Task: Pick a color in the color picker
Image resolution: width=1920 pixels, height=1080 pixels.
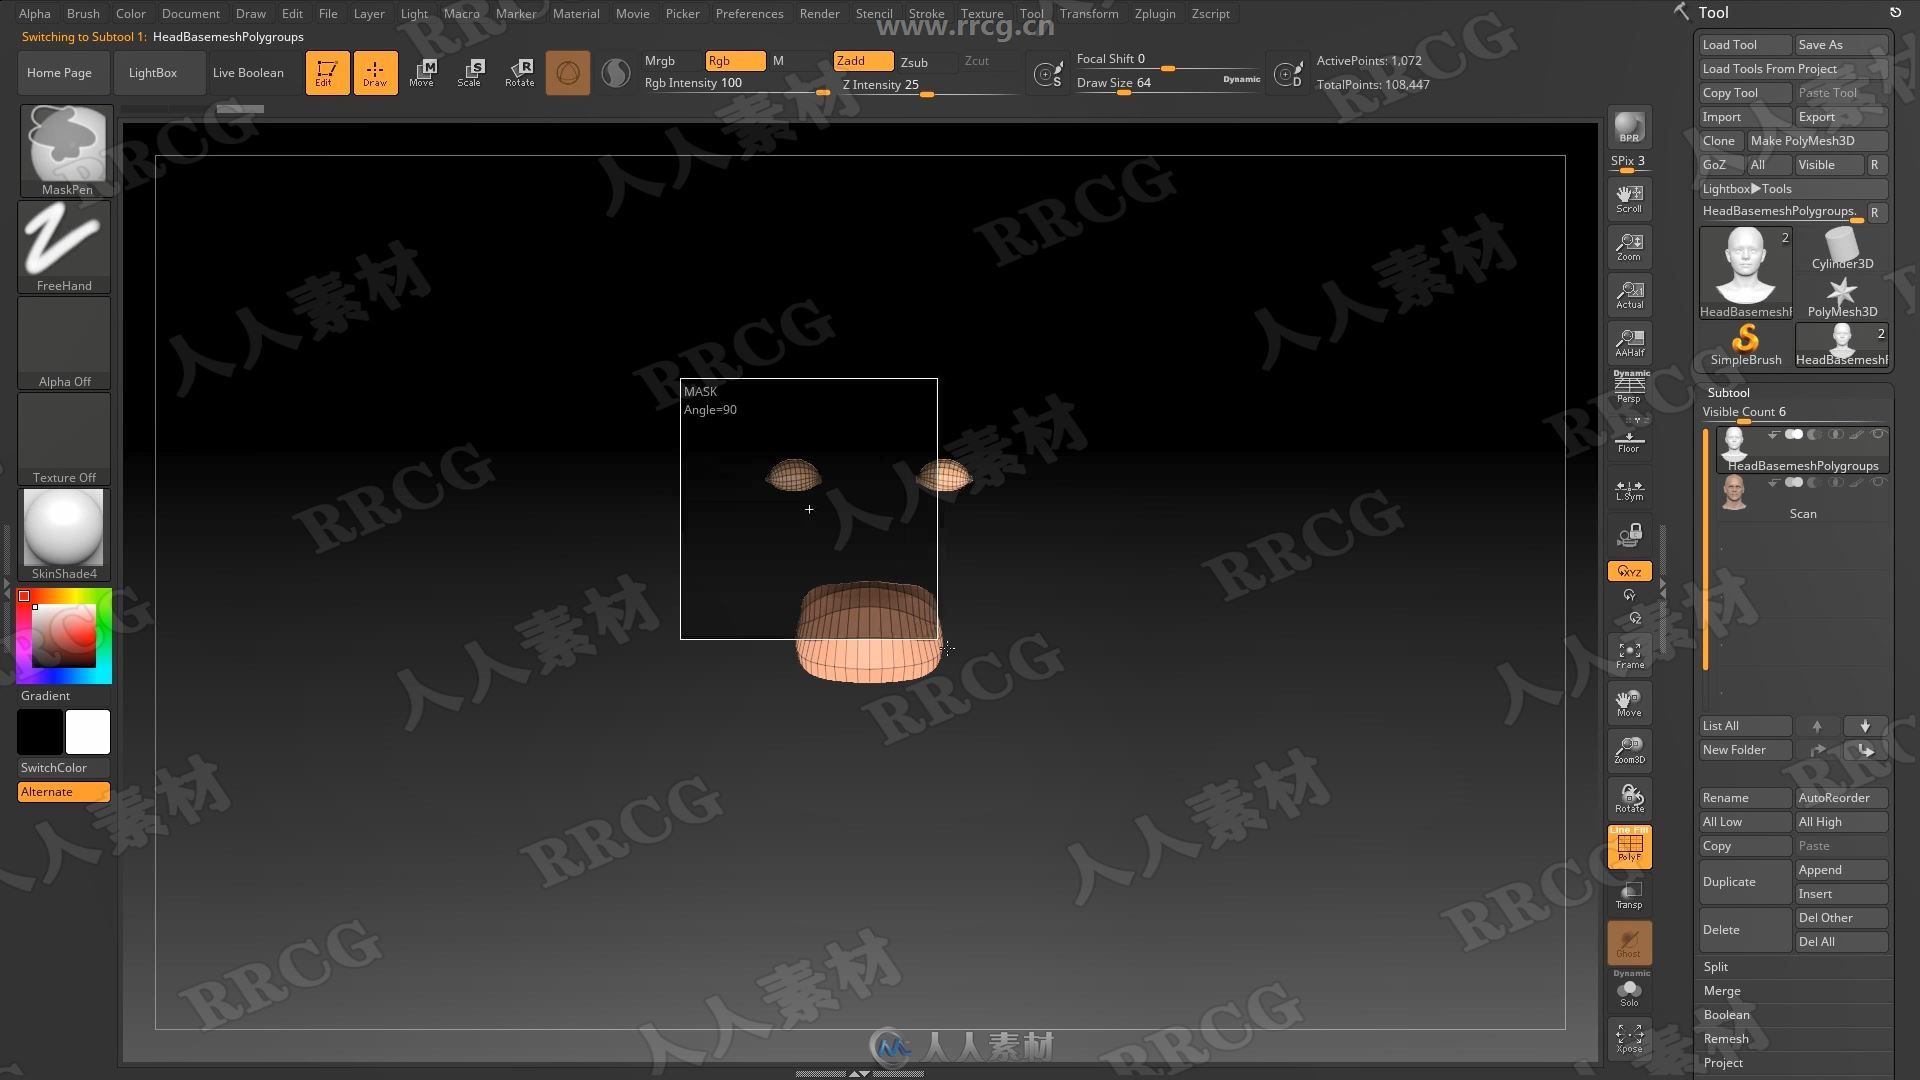Action: click(64, 636)
